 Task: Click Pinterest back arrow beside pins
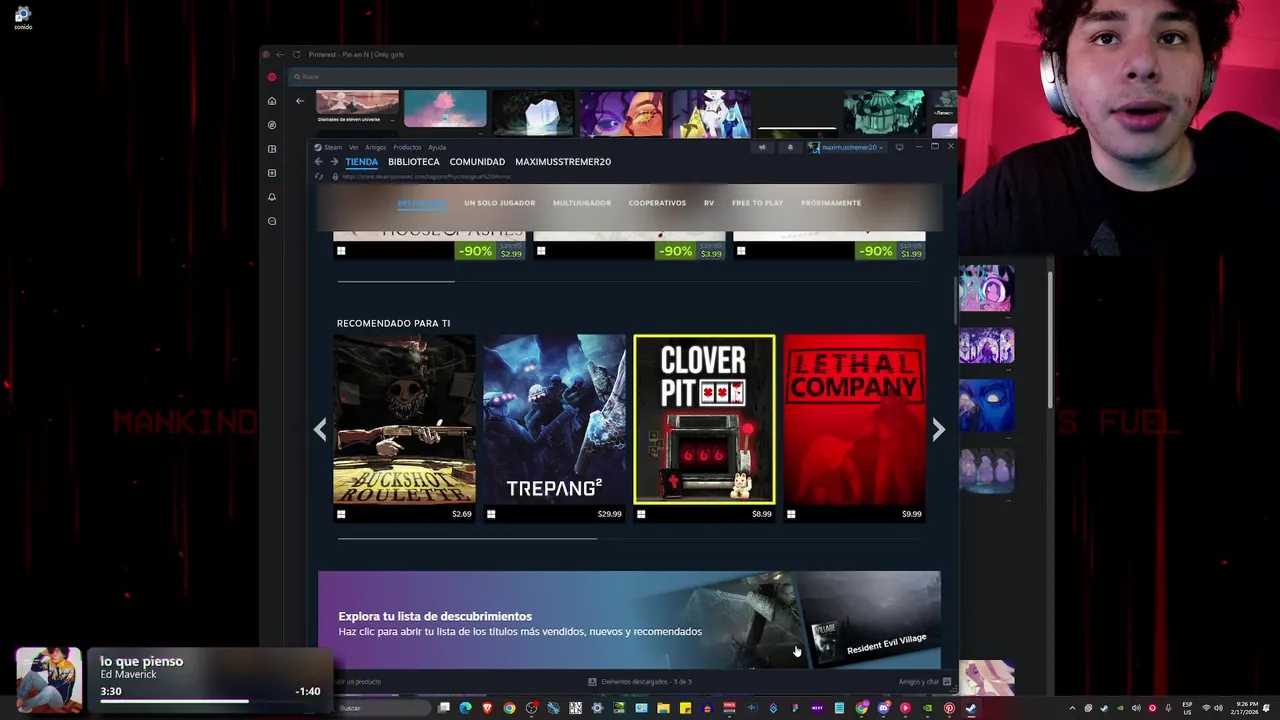[x=300, y=101]
